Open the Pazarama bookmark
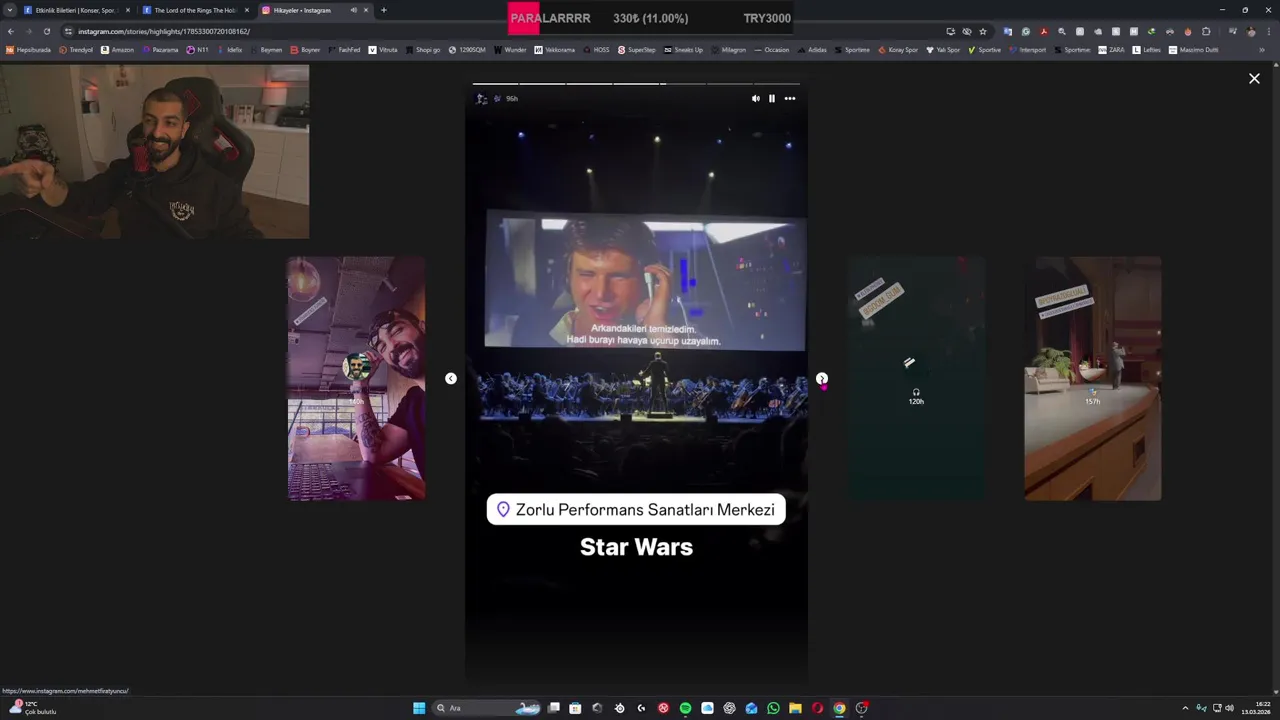The height and width of the screenshot is (720, 1280). coord(161,50)
